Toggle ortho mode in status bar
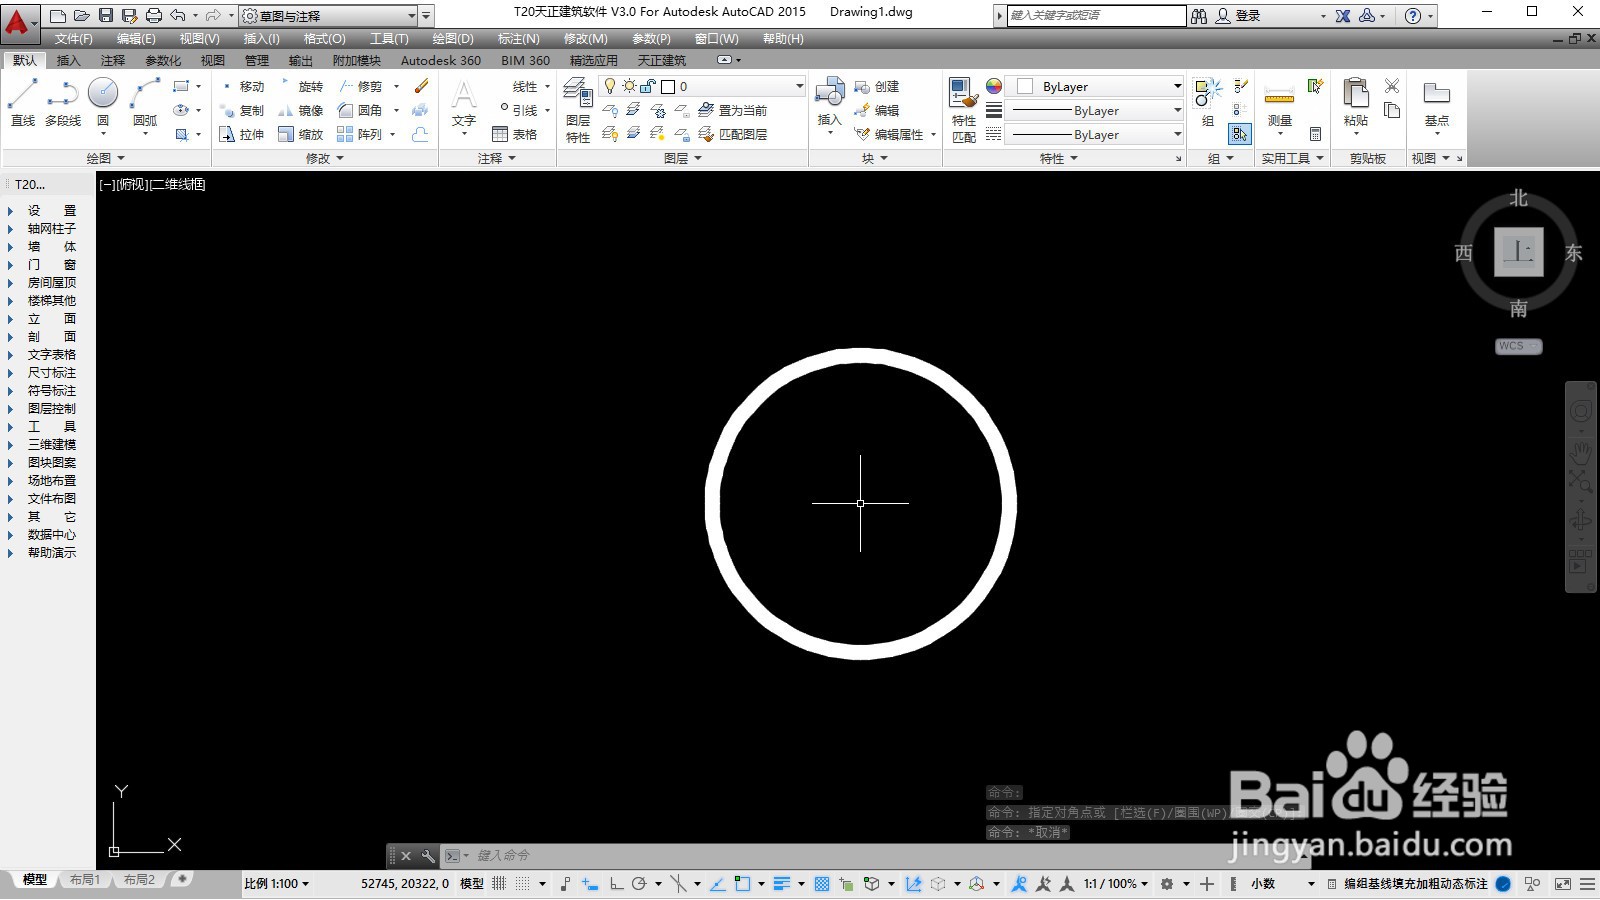The image size is (1600, 900). tap(616, 884)
